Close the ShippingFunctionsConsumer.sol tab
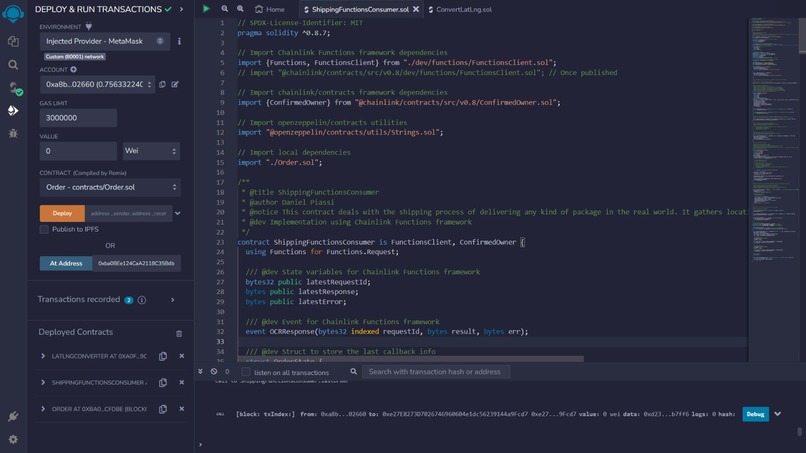 416,9
